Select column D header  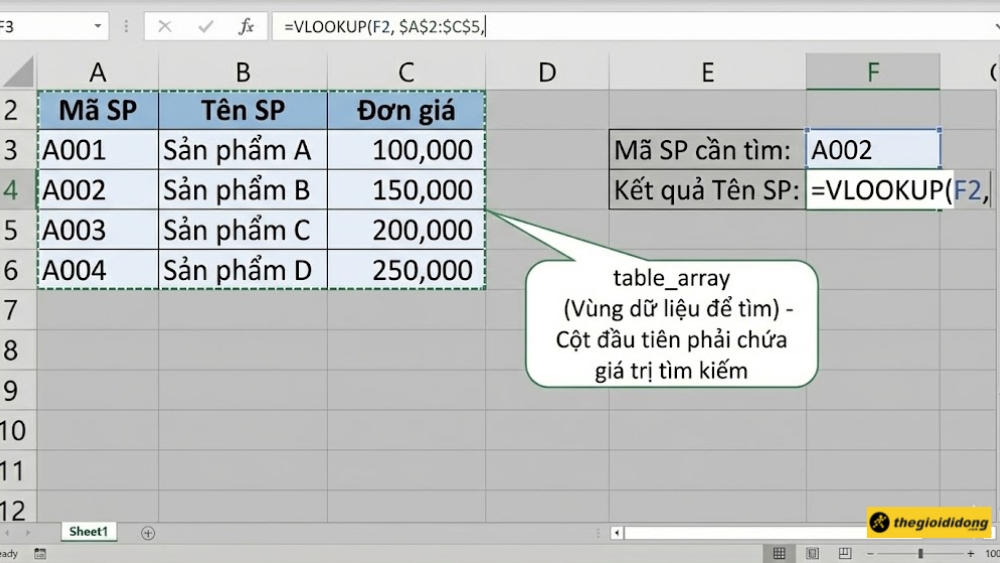click(547, 72)
